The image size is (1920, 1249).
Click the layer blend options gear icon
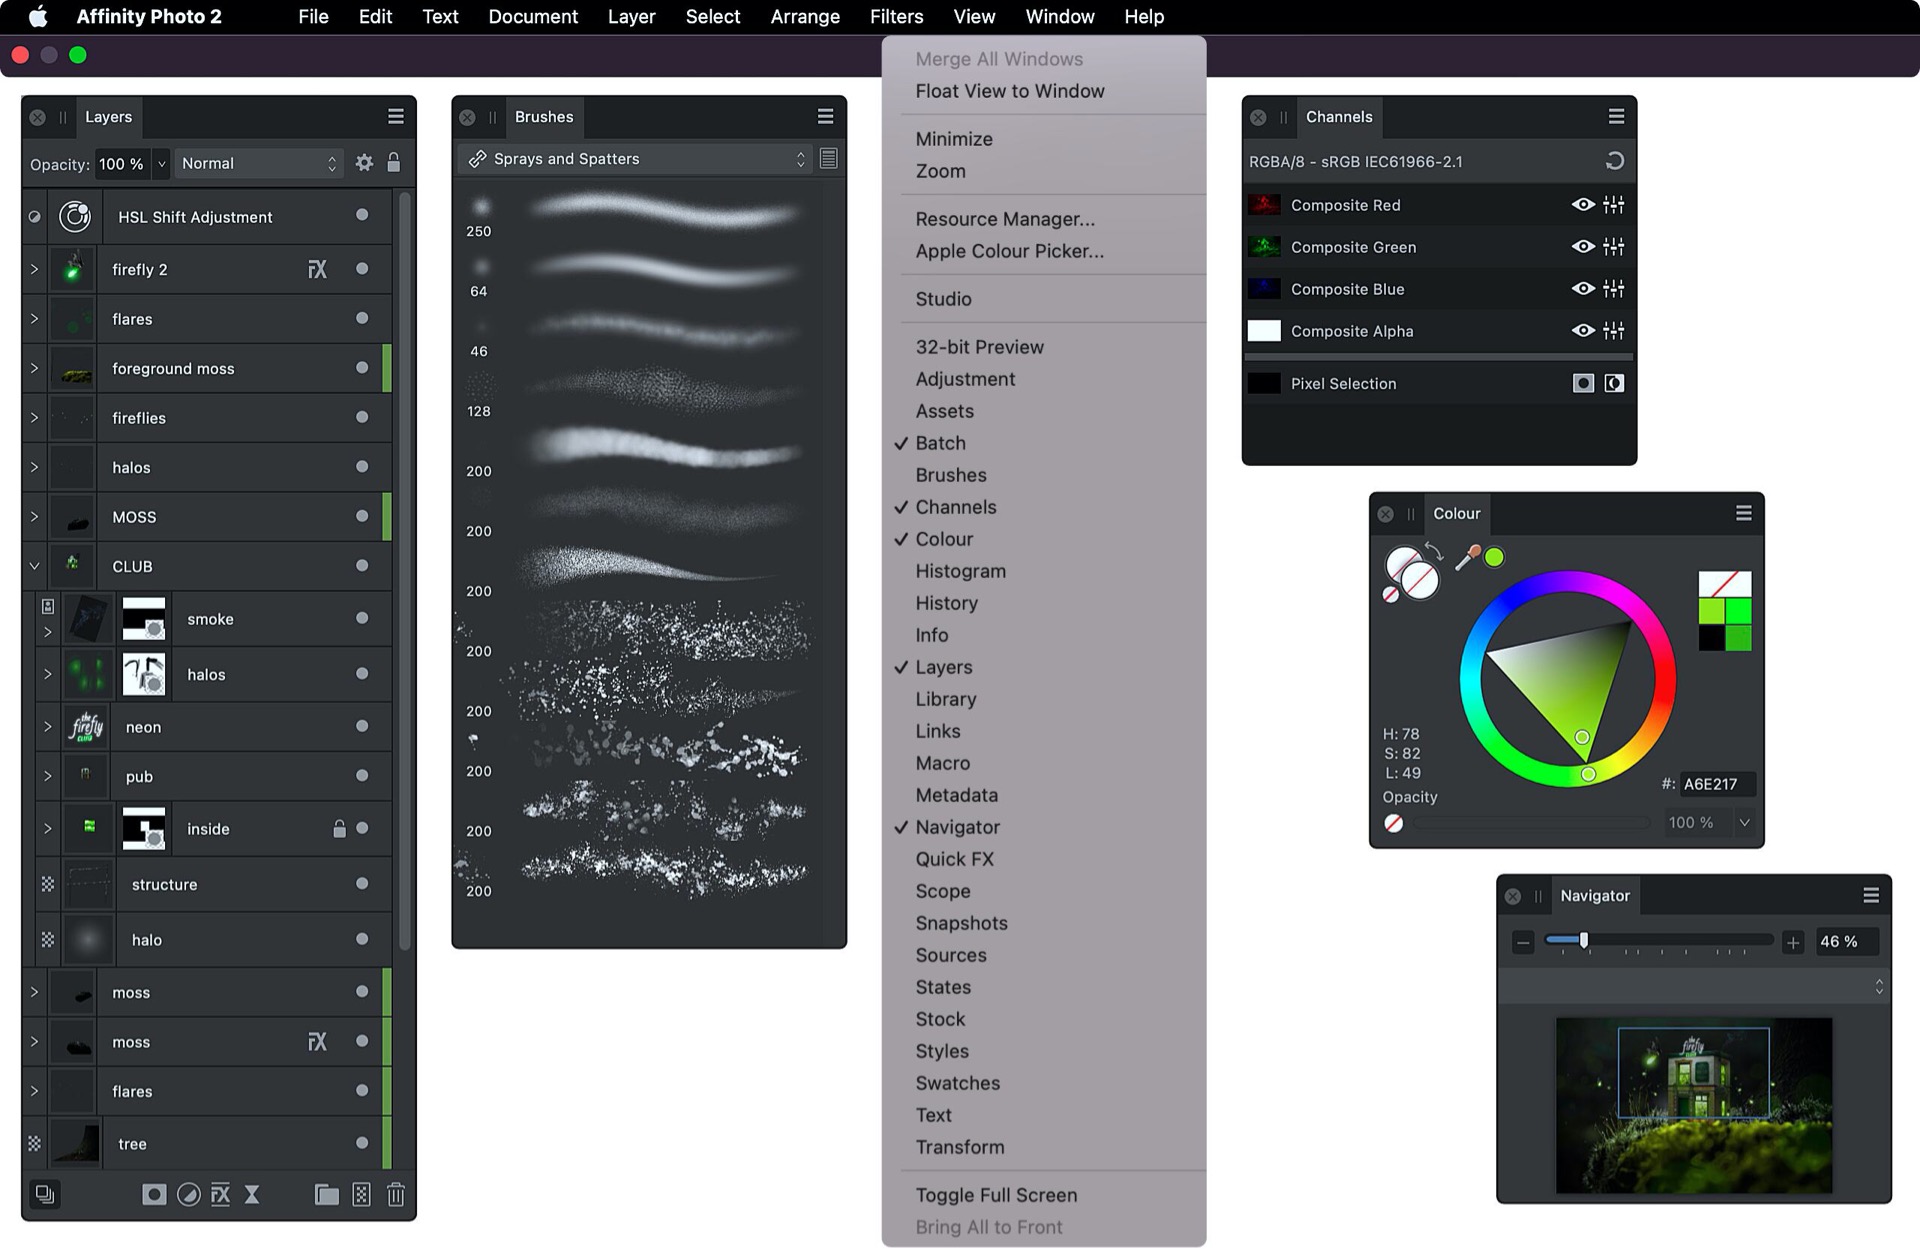[364, 163]
